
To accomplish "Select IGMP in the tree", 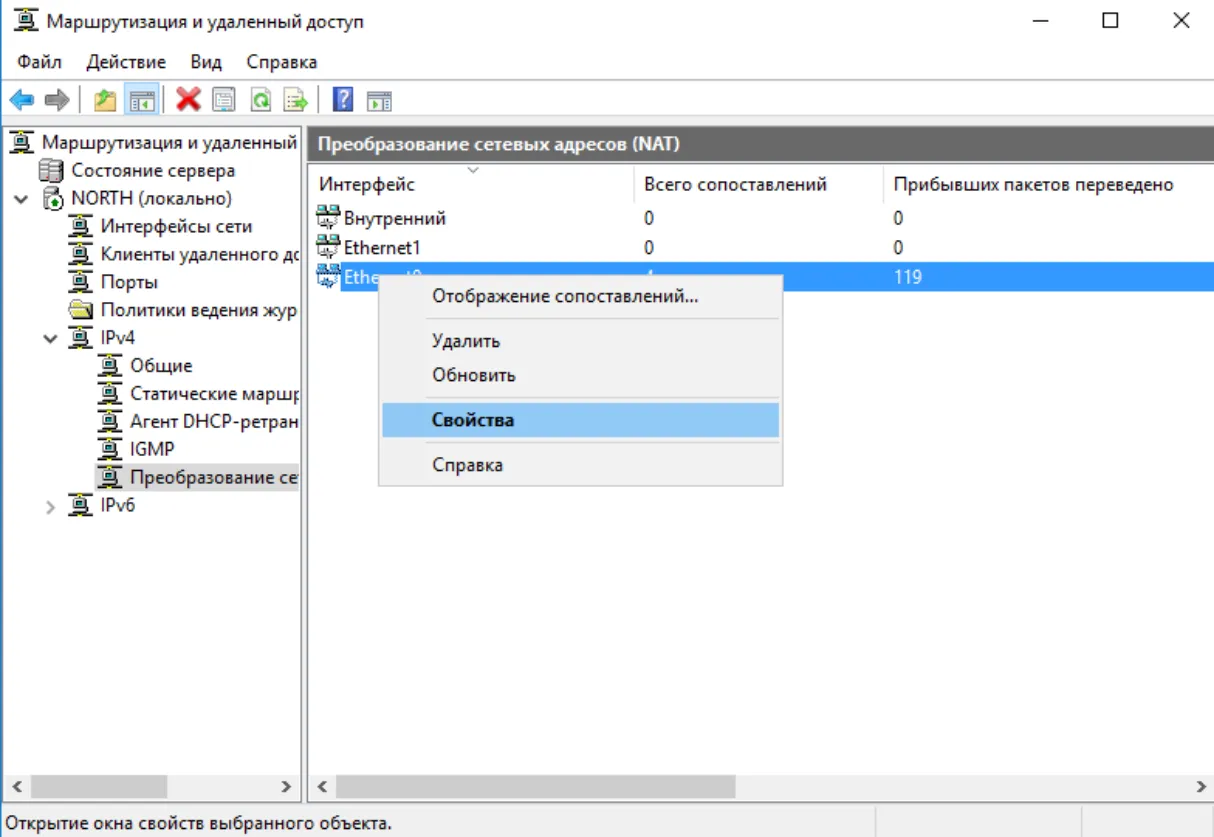I will [x=152, y=450].
